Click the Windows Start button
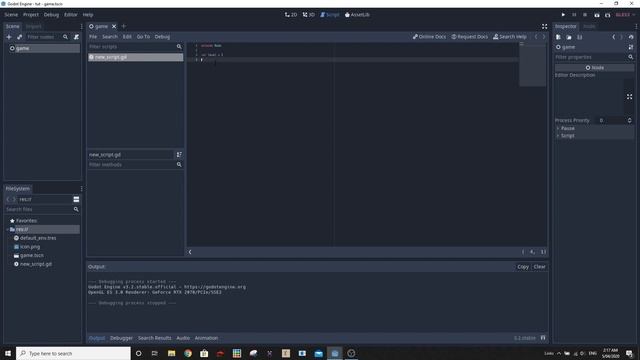 coord(8,353)
